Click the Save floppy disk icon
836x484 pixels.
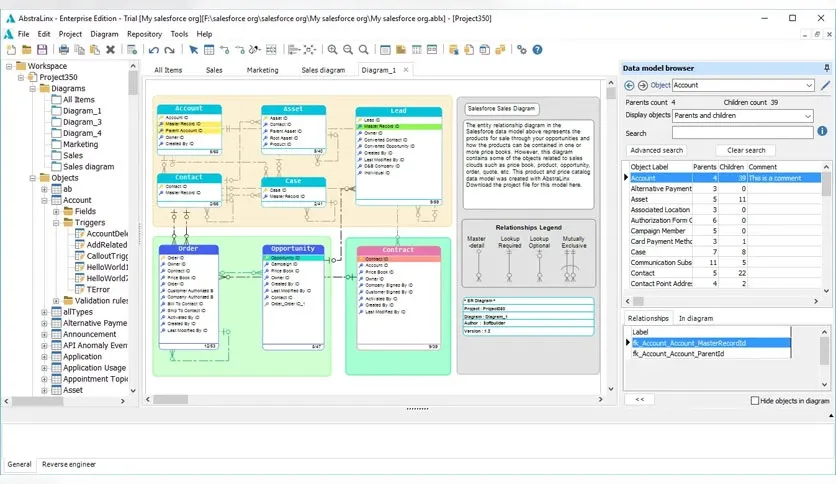(x=42, y=50)
